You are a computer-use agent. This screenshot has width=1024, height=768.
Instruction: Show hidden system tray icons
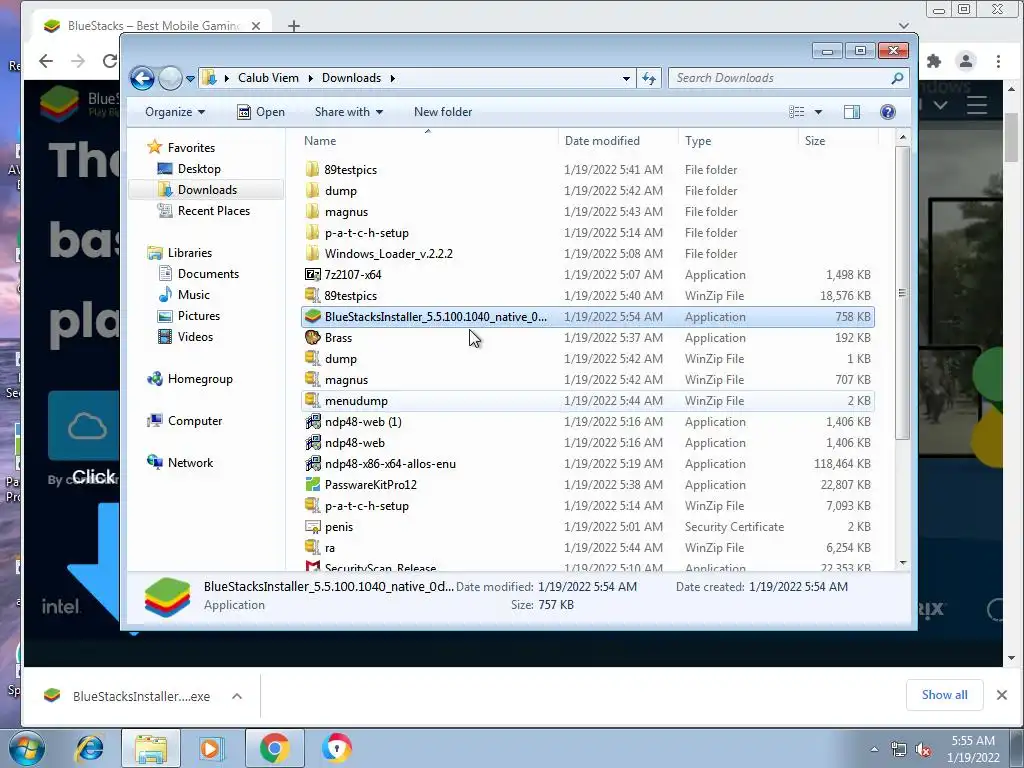point(874,749)
